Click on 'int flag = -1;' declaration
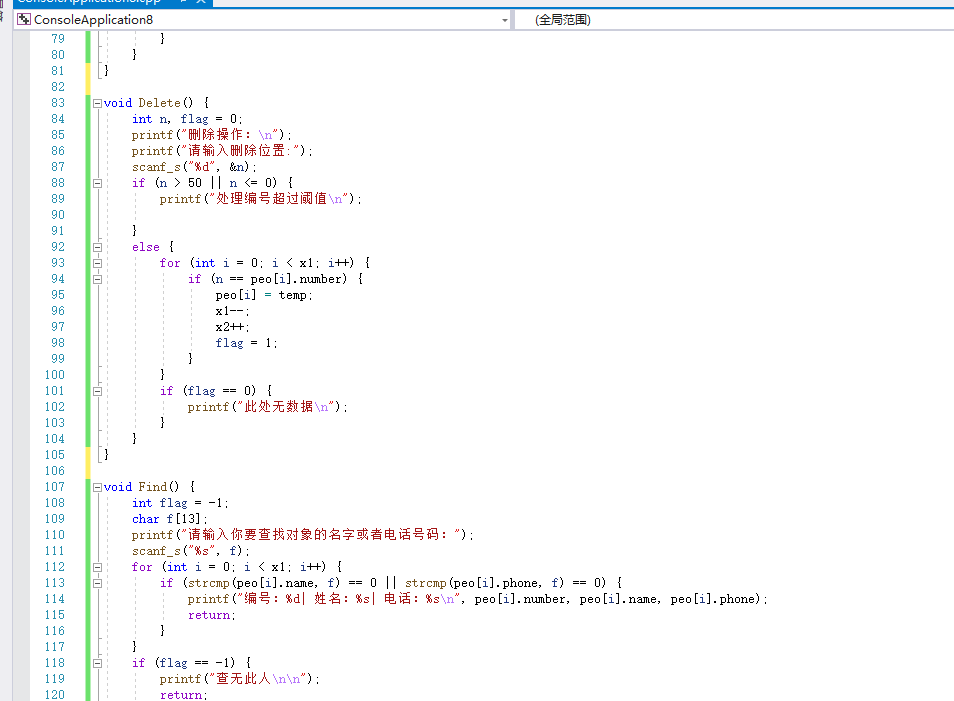The height and width of the screenshot is (701, 954). click(x=180, y=503)
